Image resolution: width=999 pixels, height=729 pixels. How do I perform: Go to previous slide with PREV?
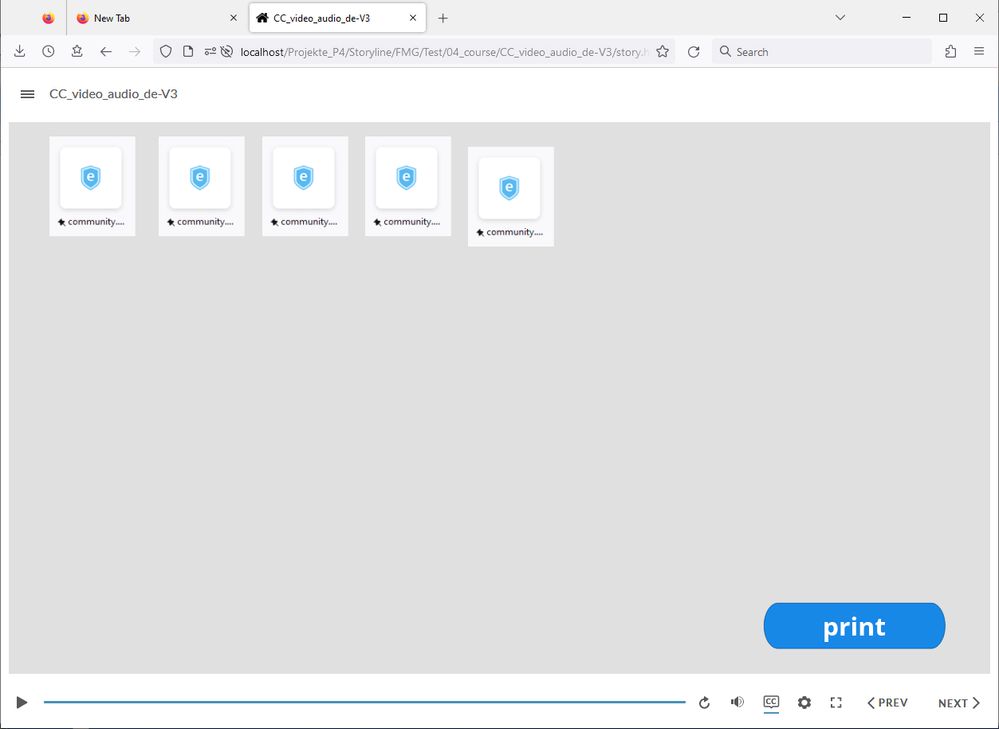[x=887, y=702]
